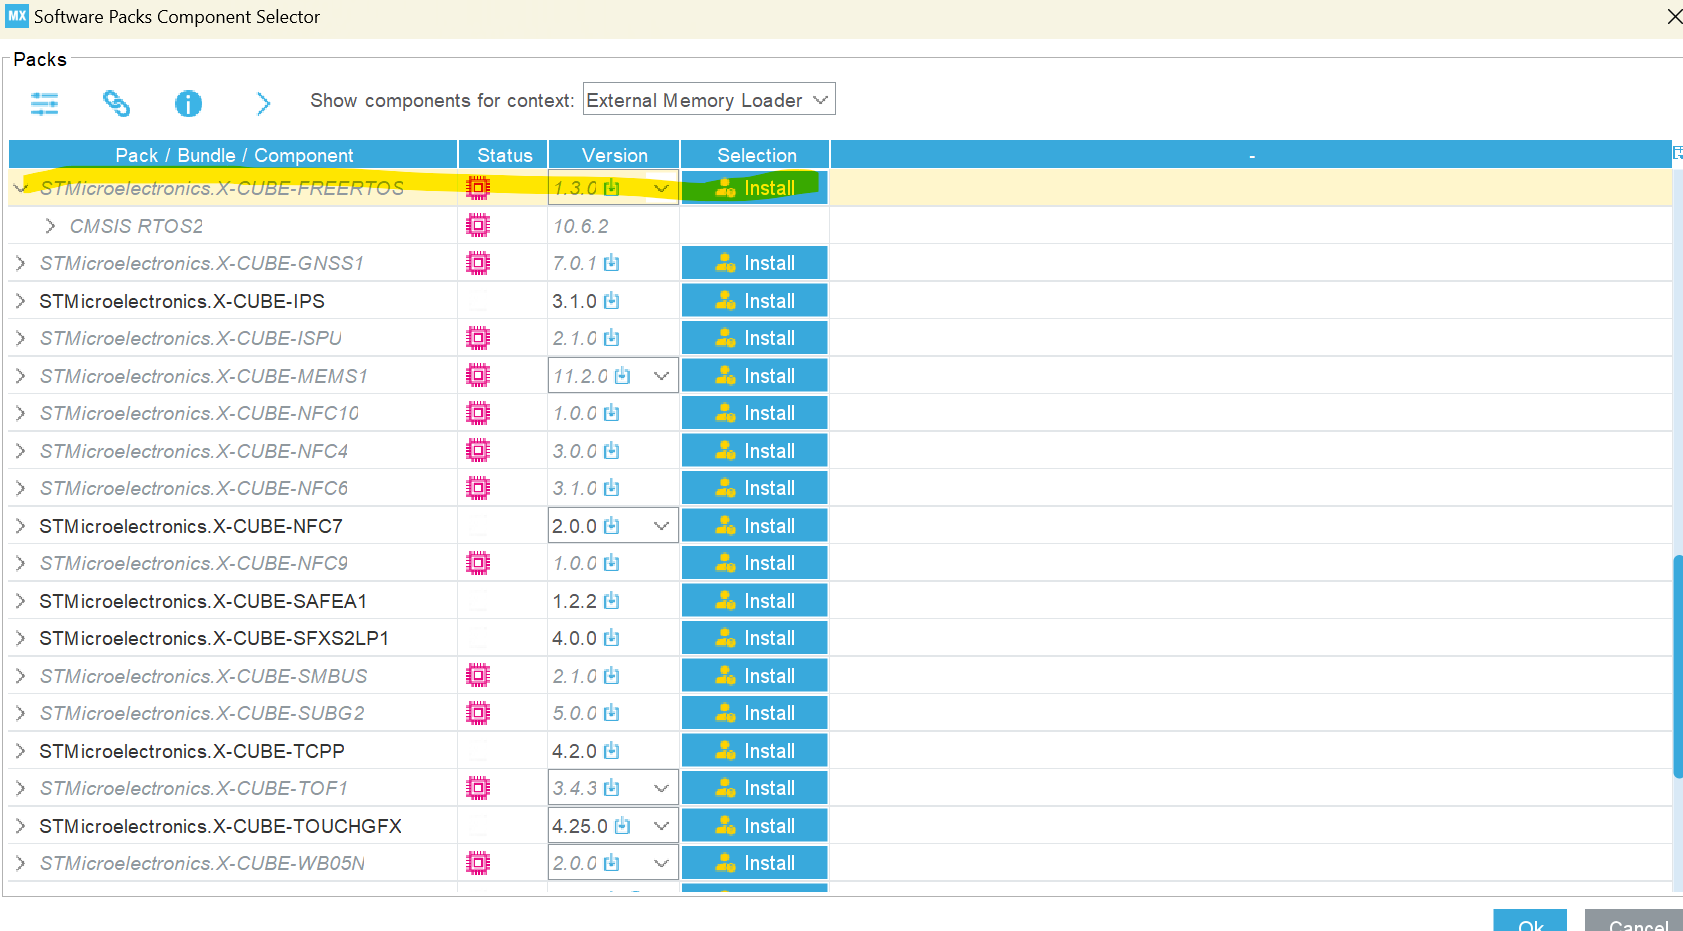Click Install for X-CUBE-TOUCHGFX

click(754, 825)
